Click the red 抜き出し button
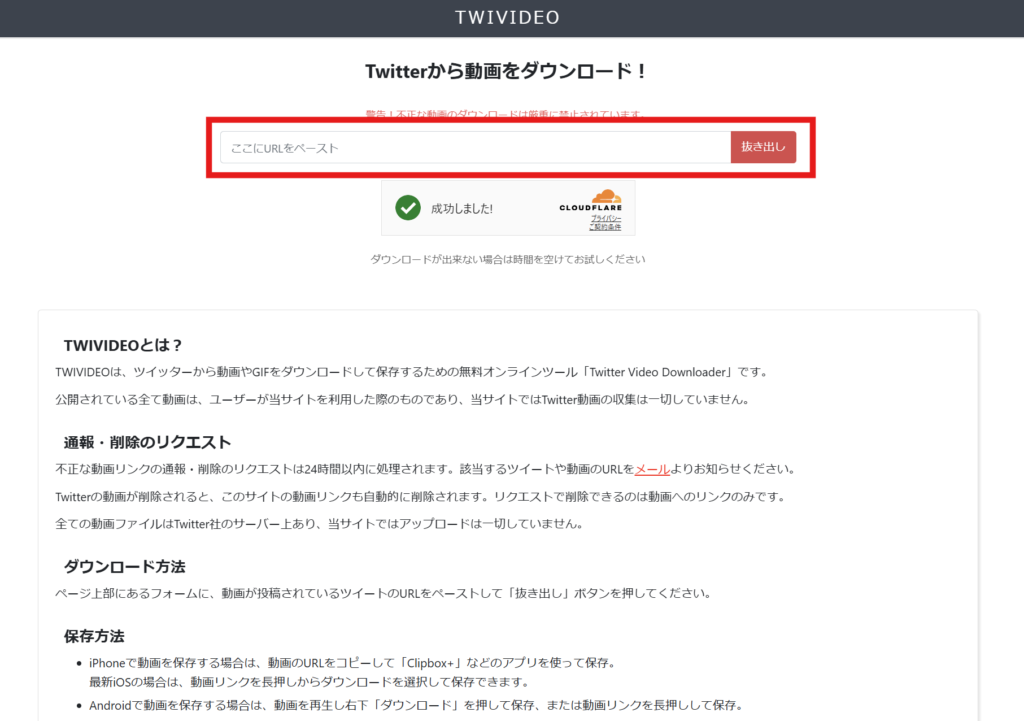Viewport: 1024px width, 721px height. coord(763,147)
